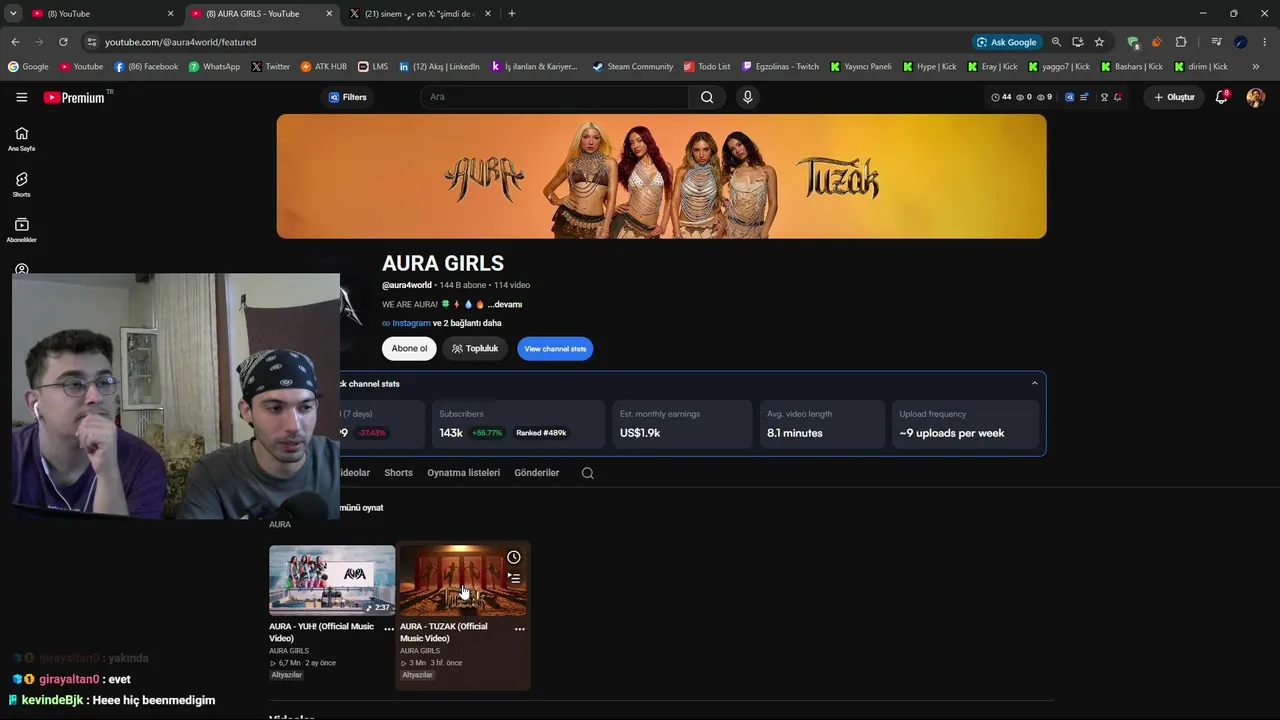The height and width of the screenshot is (720, 1280).
Task: Click the AURA TUZAK channel banner
Action: coord(661,176)
